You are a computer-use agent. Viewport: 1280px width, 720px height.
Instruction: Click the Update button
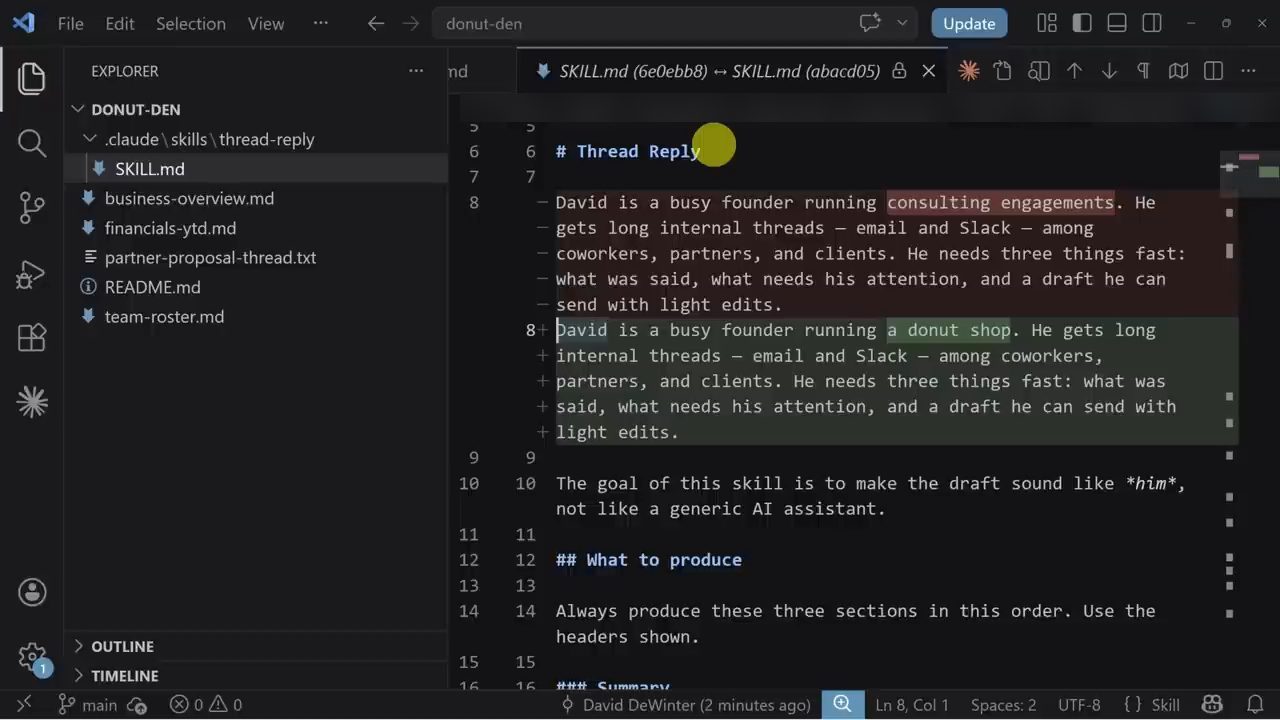coord(969,24)
